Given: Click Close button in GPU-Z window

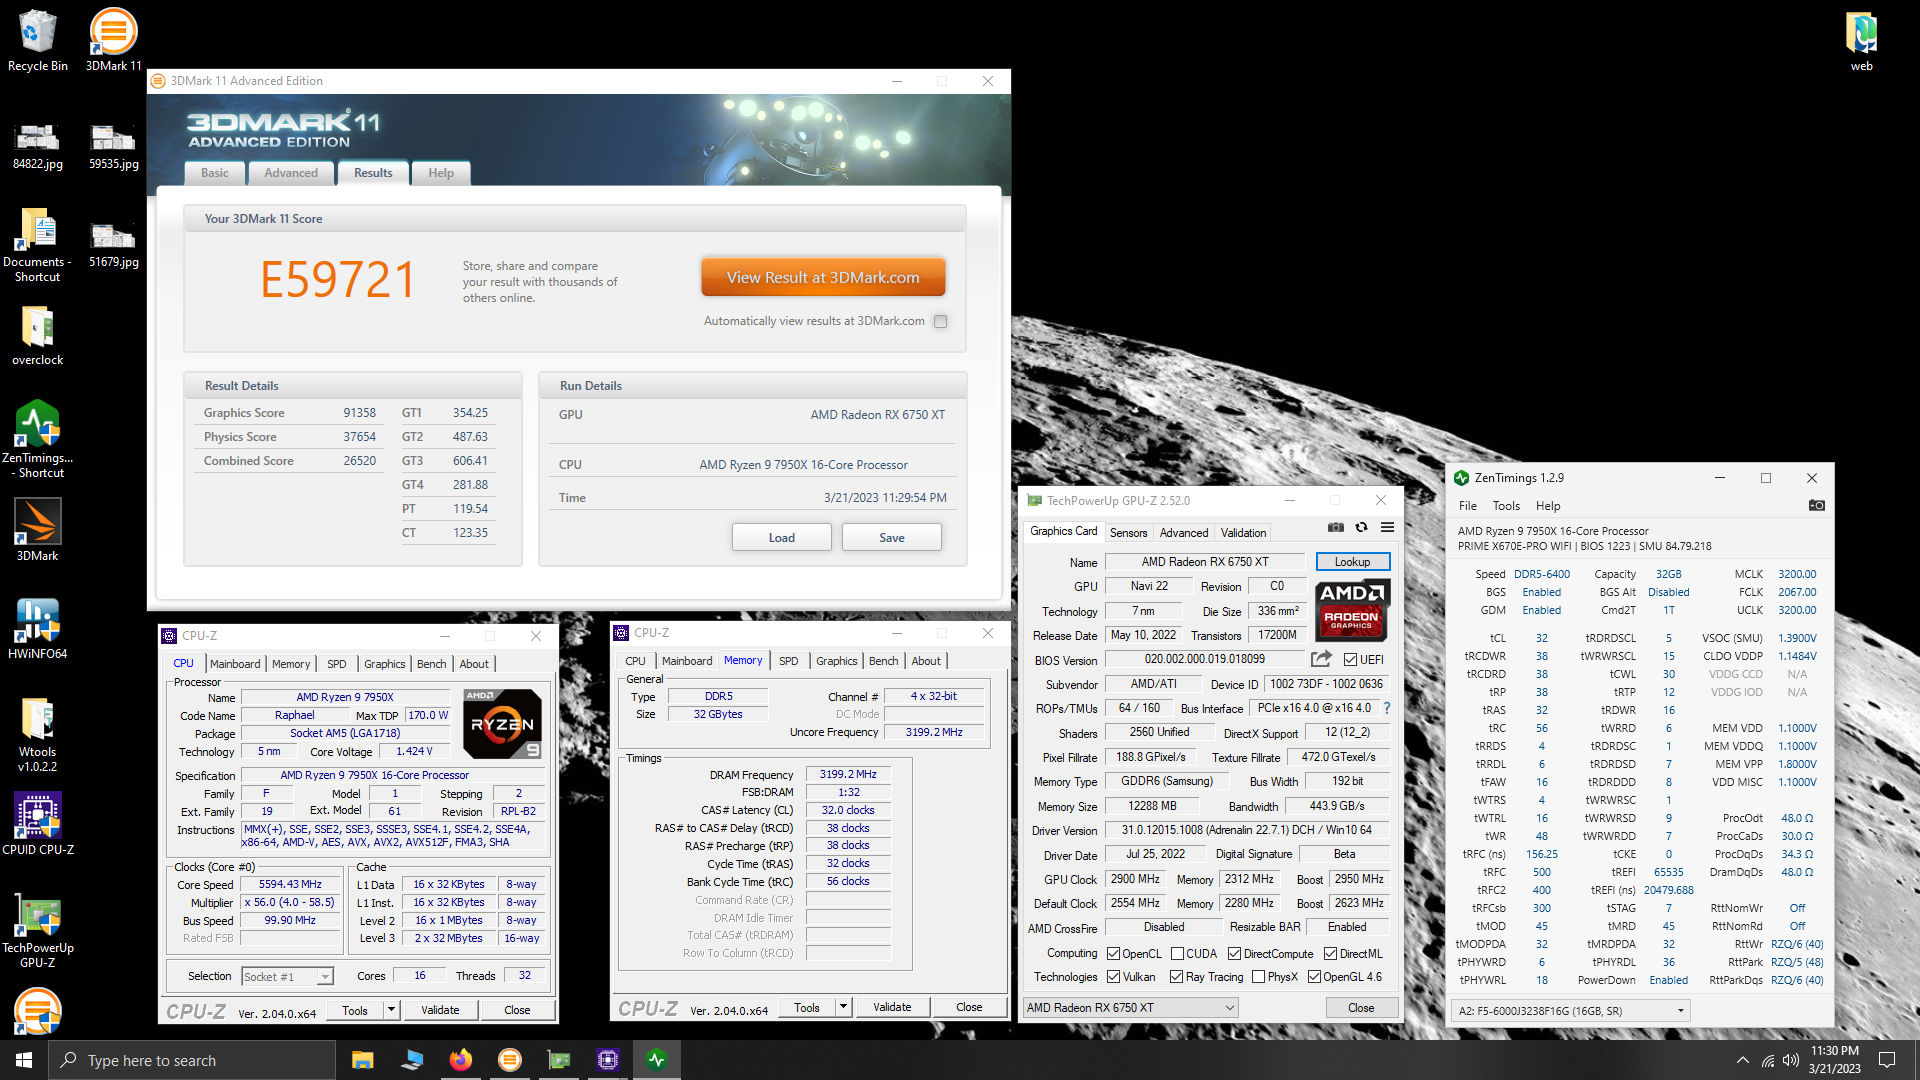Looking at the screenshot, I should click(x=1360, y=1008).
